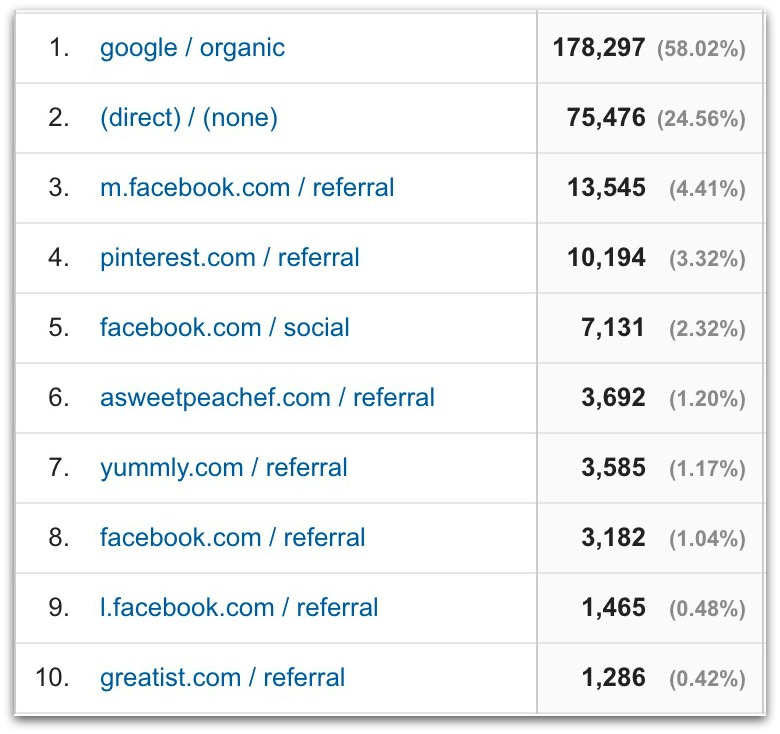
Task: Open l.facebook.com / referral source
Action: 239,608
